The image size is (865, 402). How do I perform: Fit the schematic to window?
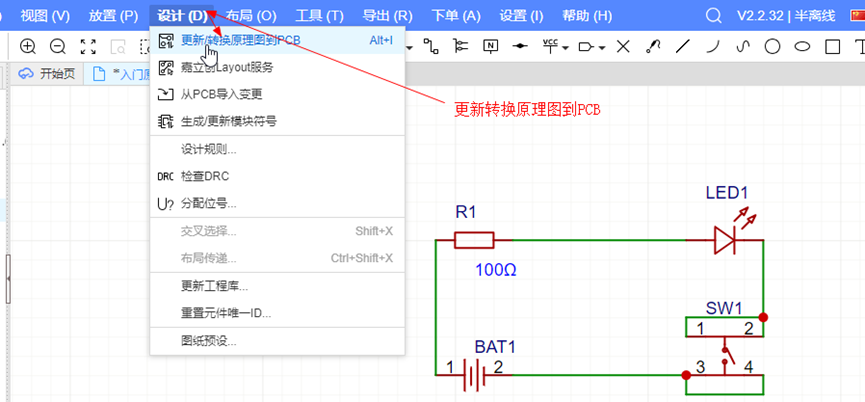(88, 47)
